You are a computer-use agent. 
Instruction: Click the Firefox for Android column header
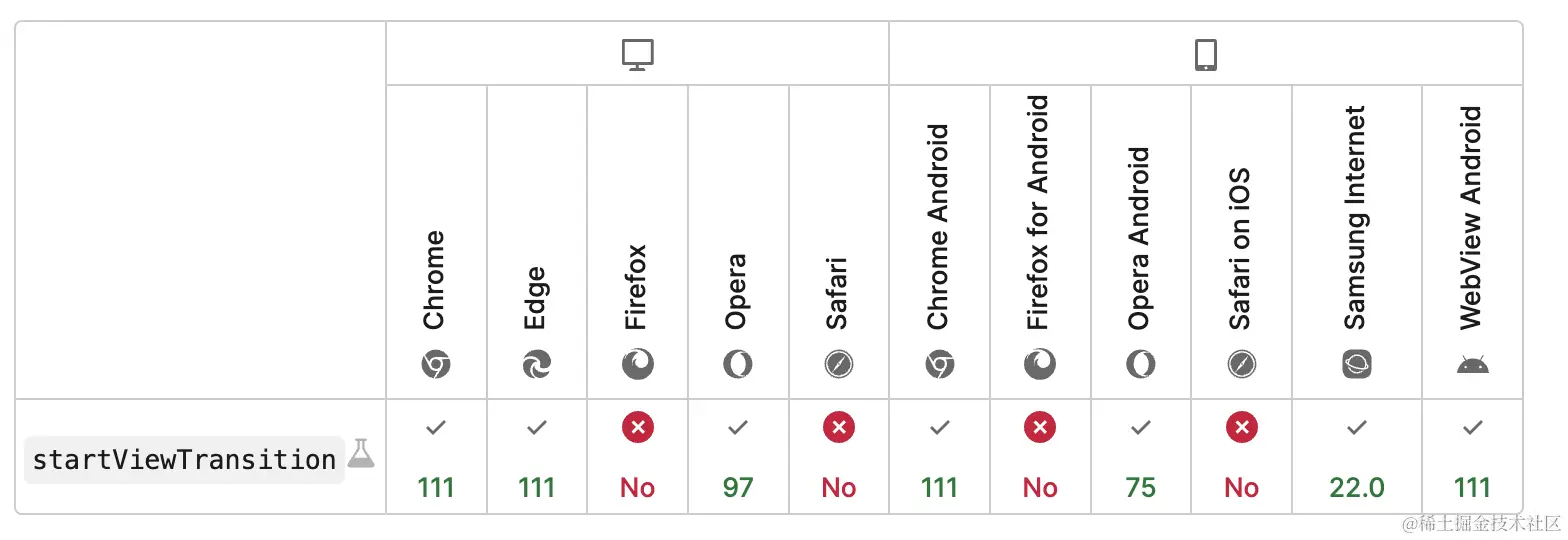[x=1040, y=240]
